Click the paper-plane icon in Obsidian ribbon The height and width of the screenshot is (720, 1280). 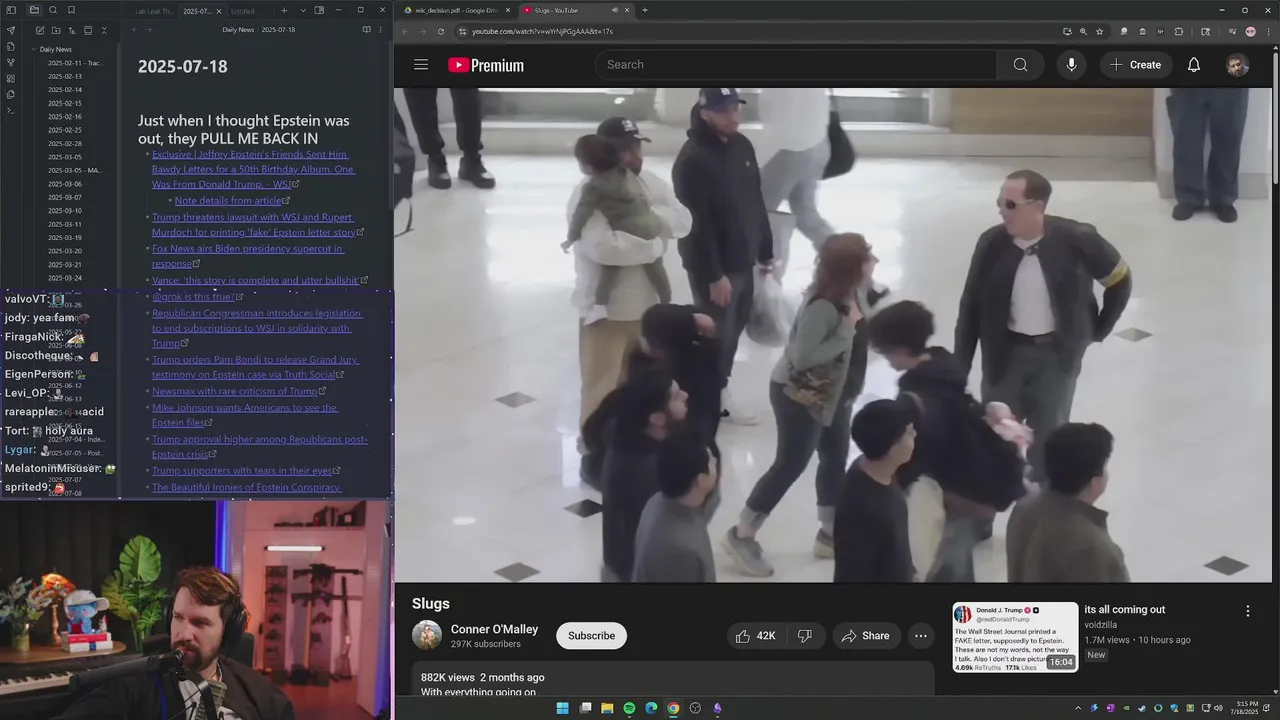11,30
